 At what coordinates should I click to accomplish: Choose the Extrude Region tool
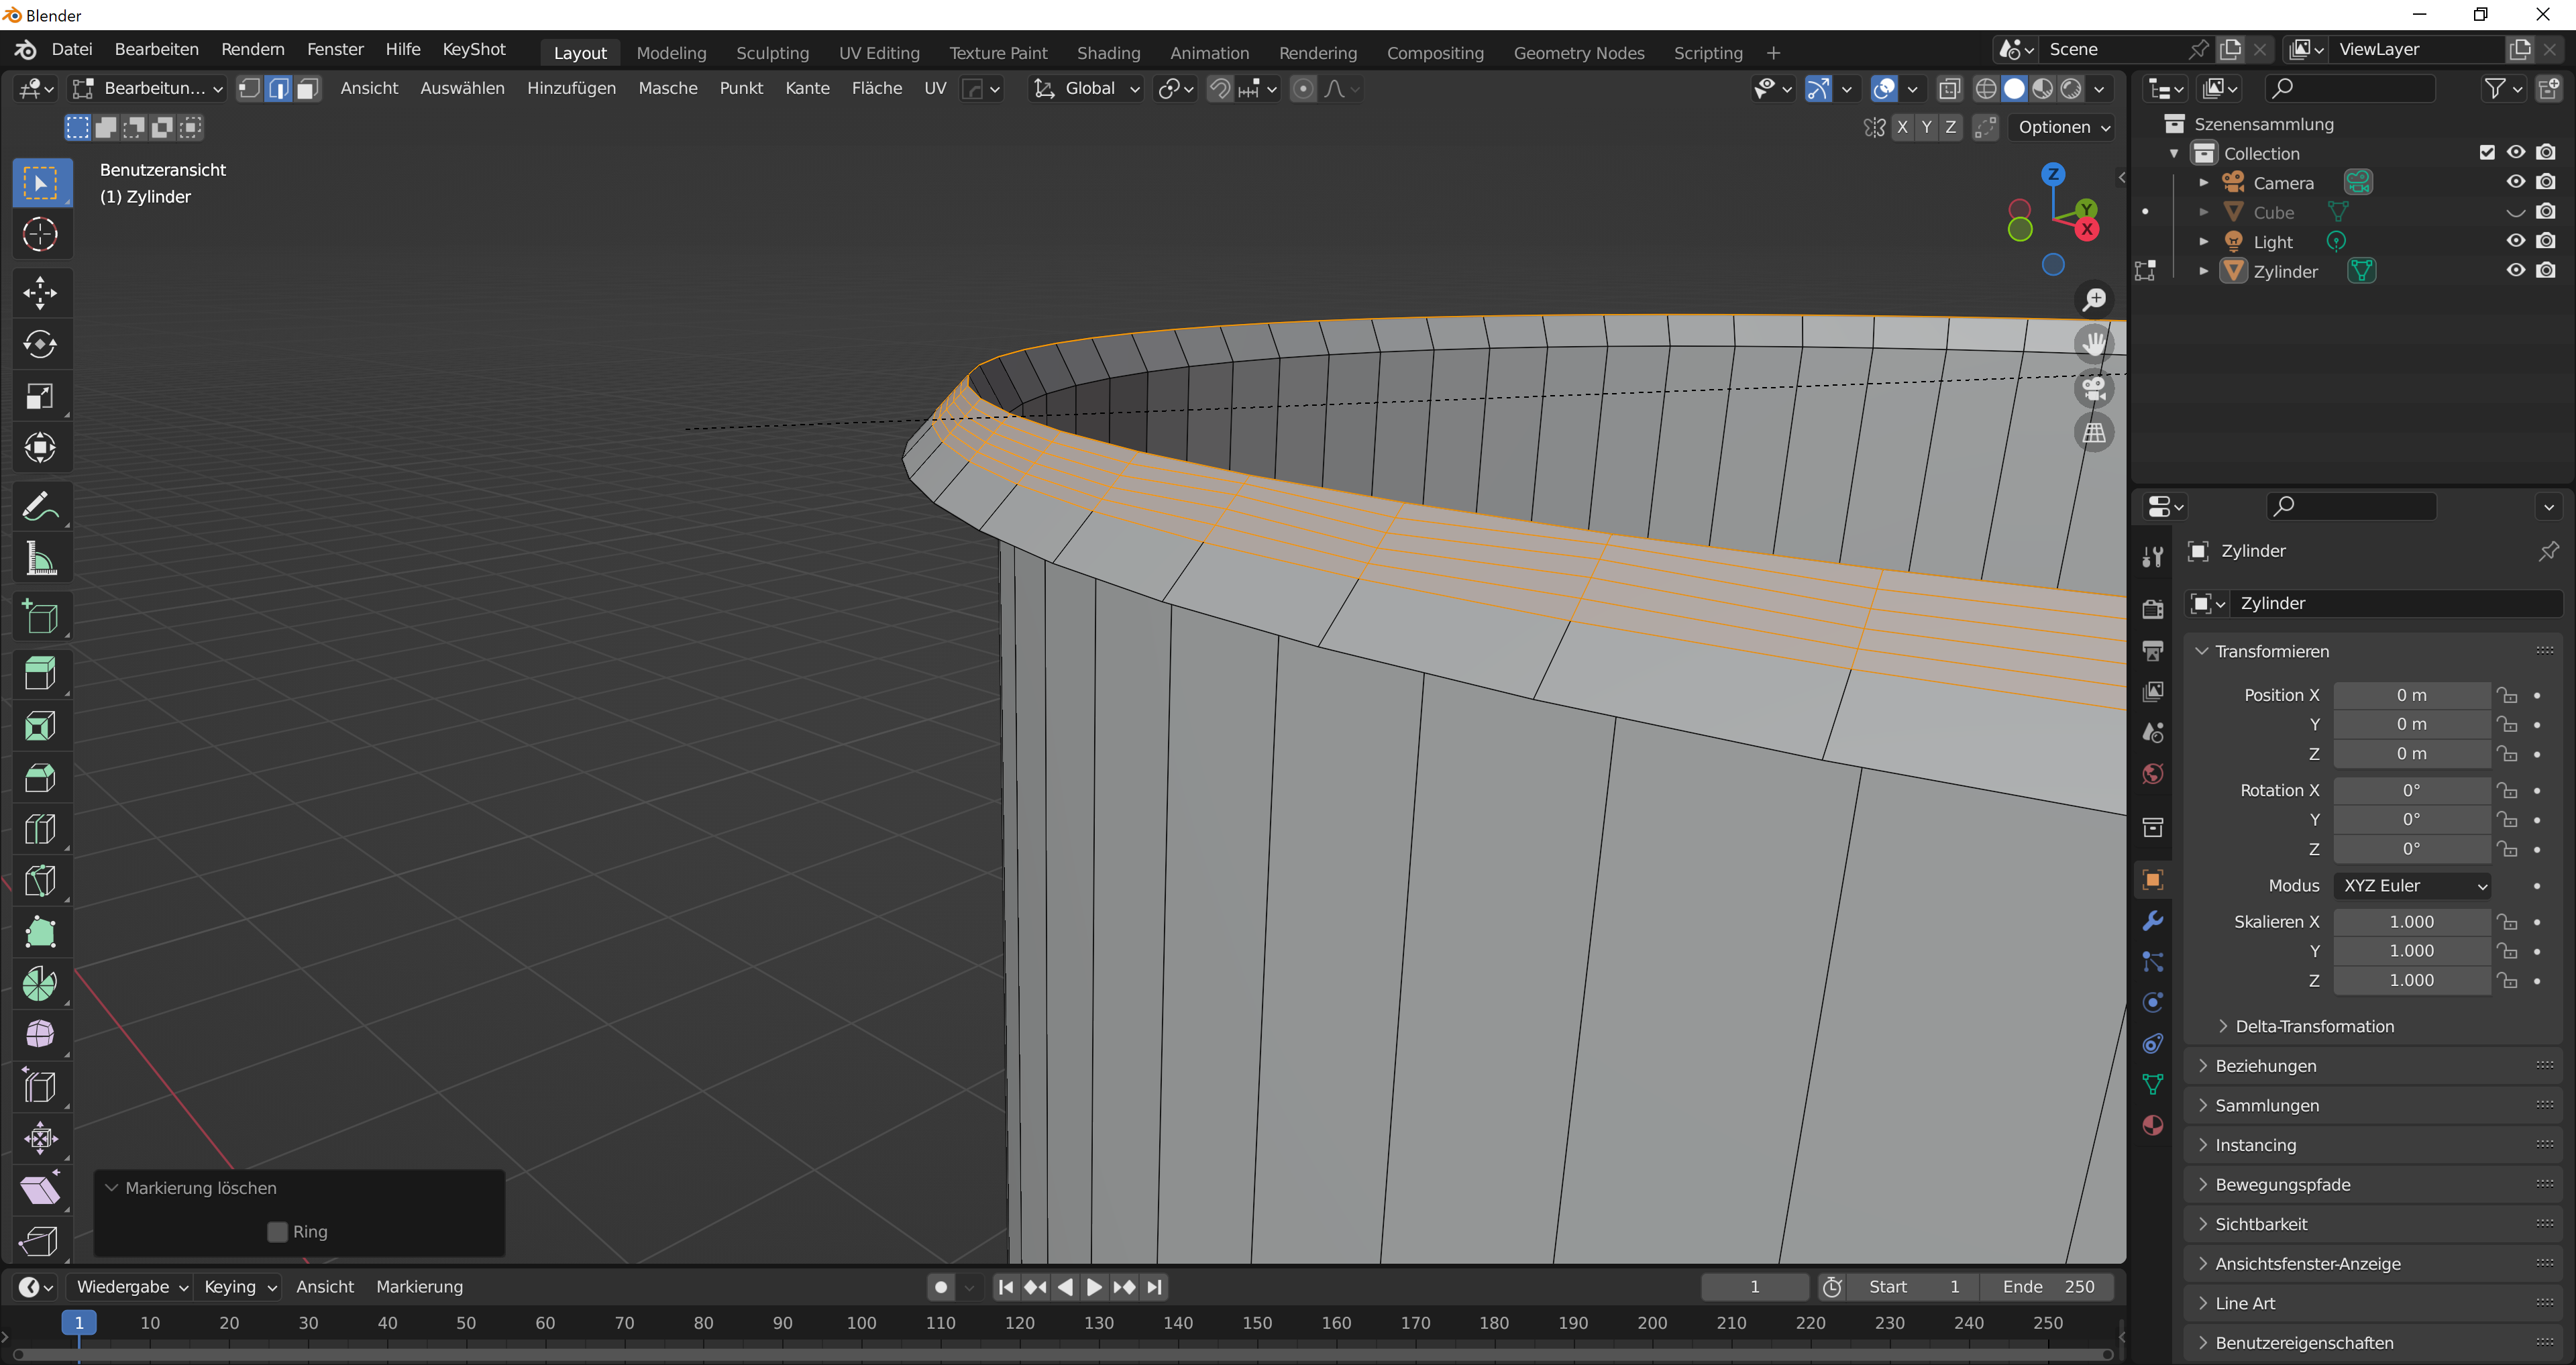pos(40,673)
